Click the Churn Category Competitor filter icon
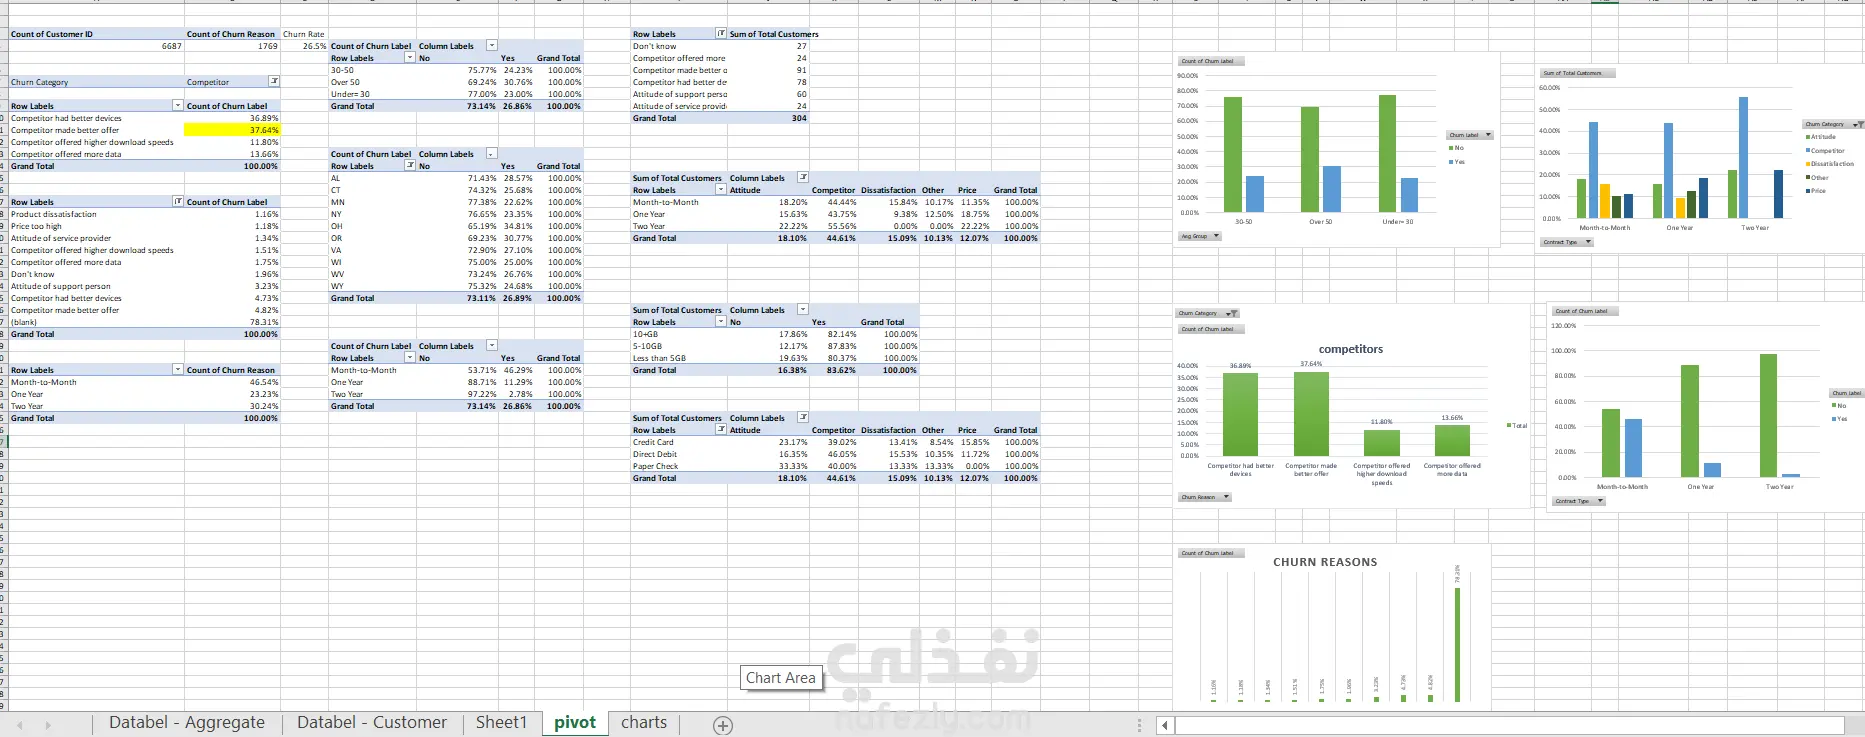Image resolution: width=1865 pixels, height=737 pixels. pos(274,82)
